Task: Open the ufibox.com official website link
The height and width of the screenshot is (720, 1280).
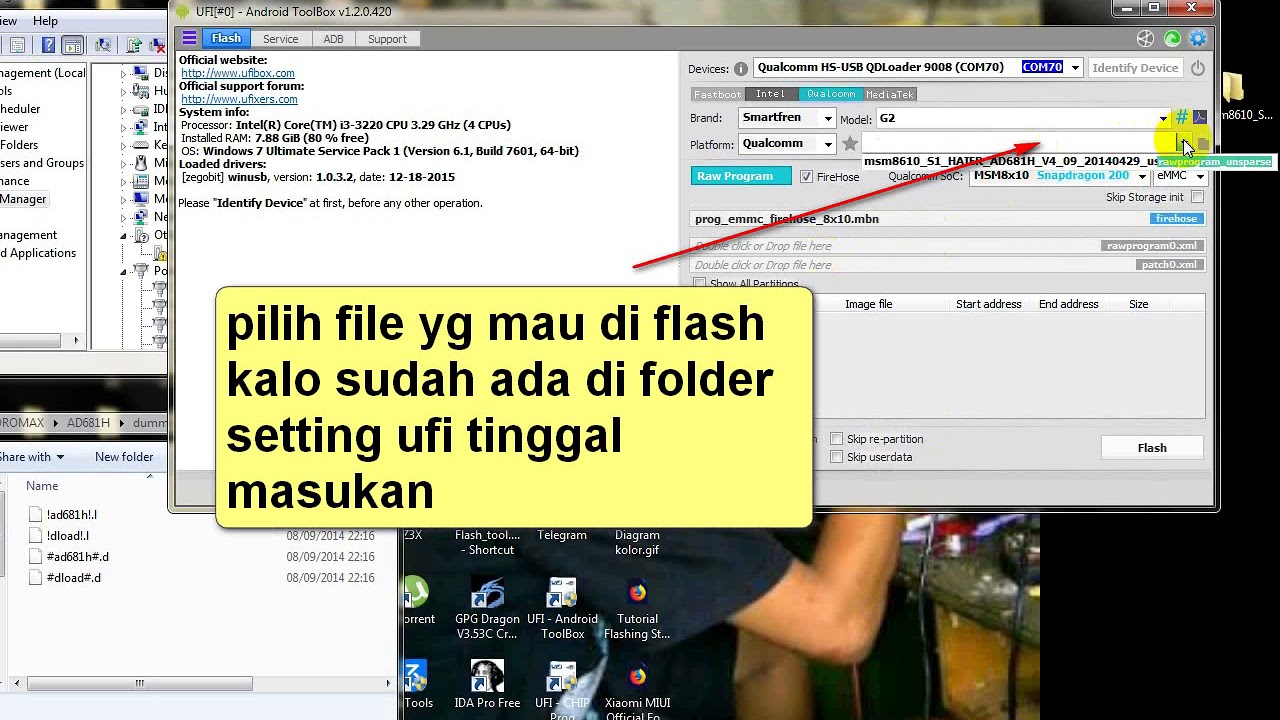Action: [238, 73]
